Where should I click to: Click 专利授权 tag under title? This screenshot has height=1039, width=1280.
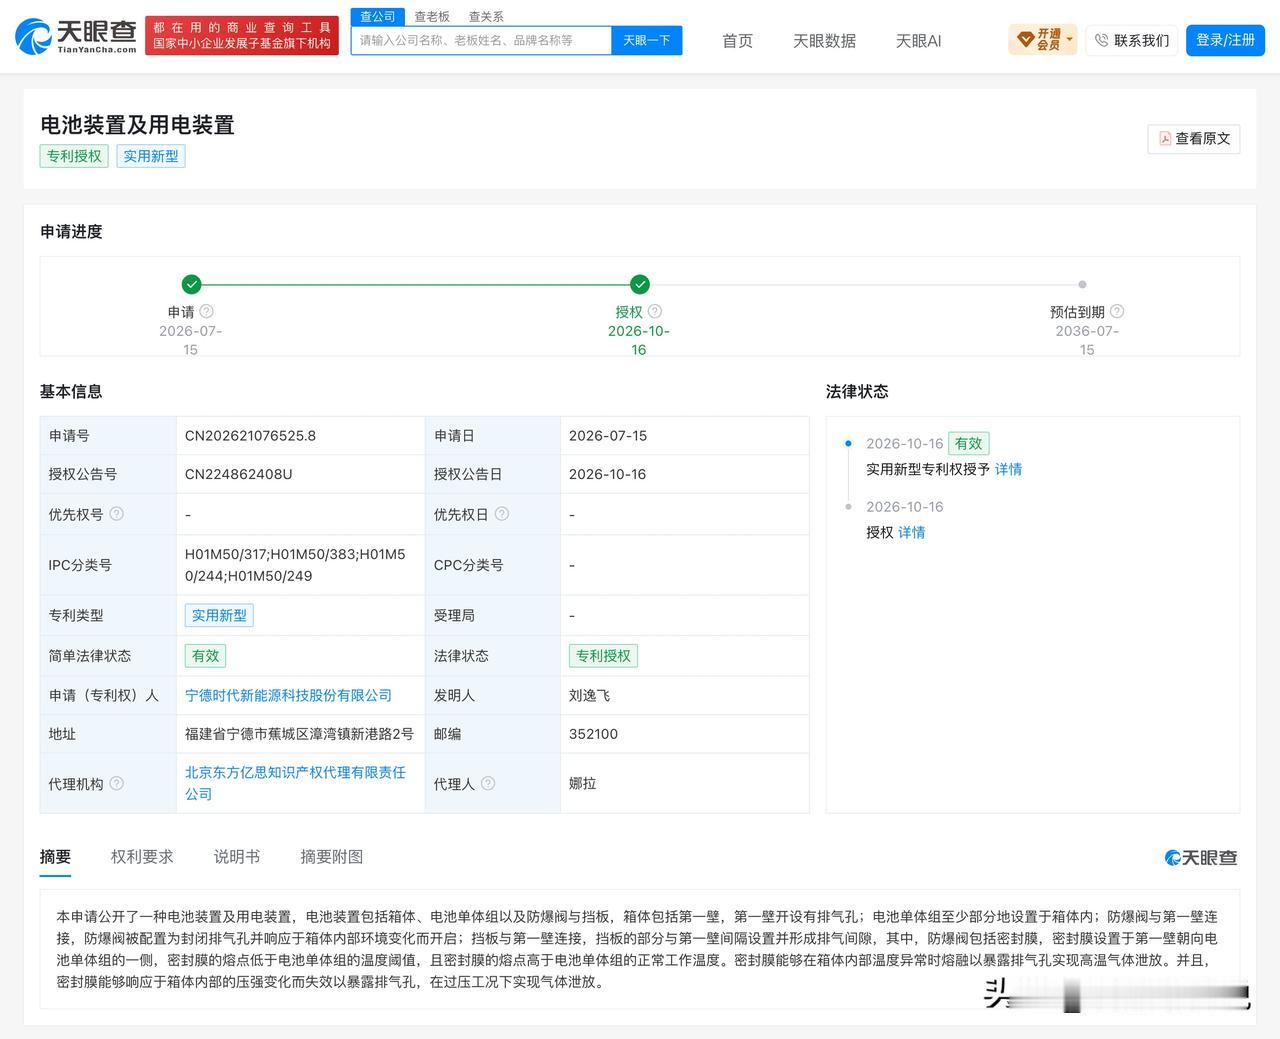(74, 156)
